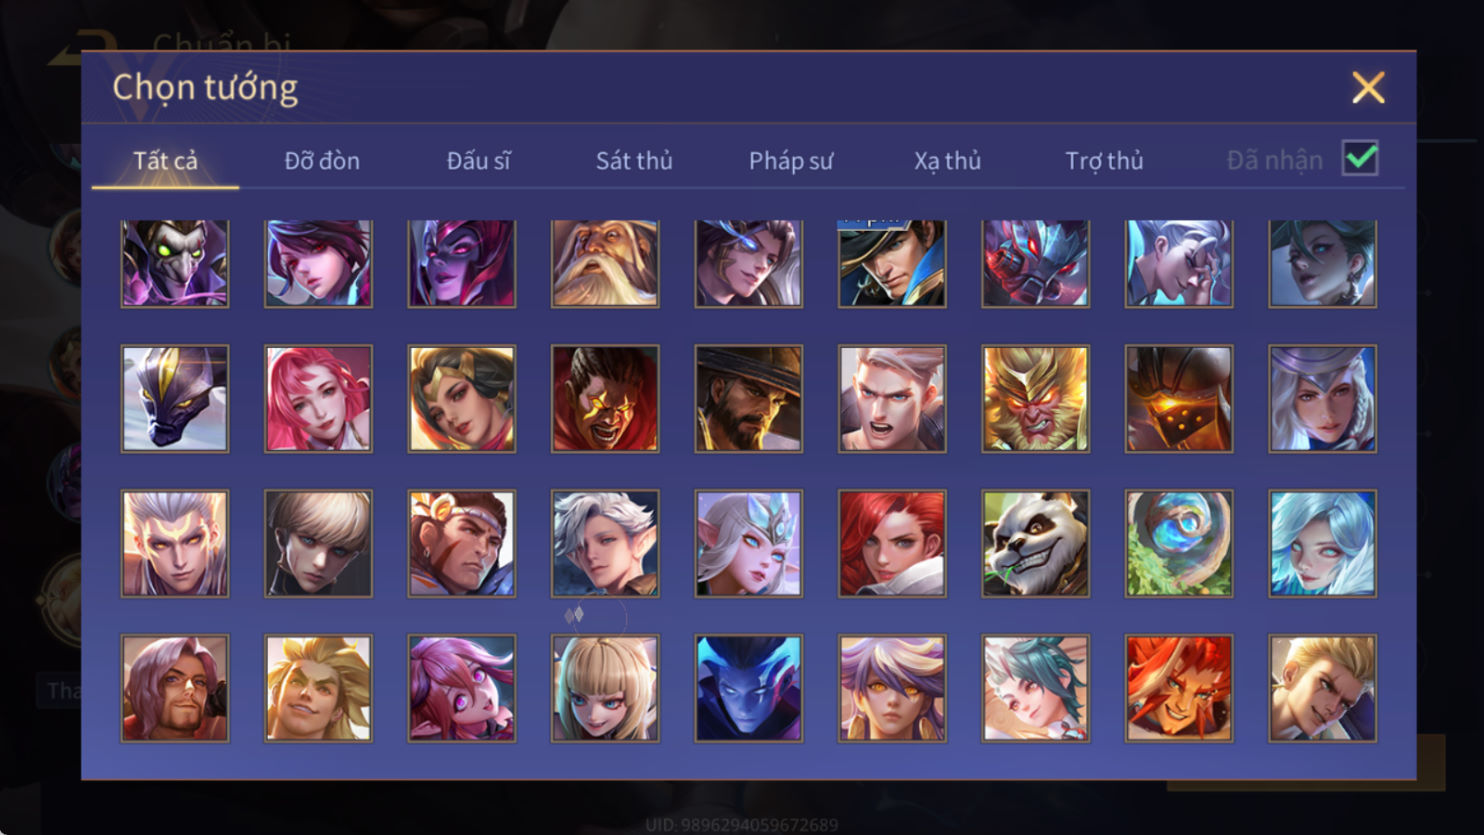Select the purple panther-like hero portrait
The image size is (1484, 835).
point(175,399)
